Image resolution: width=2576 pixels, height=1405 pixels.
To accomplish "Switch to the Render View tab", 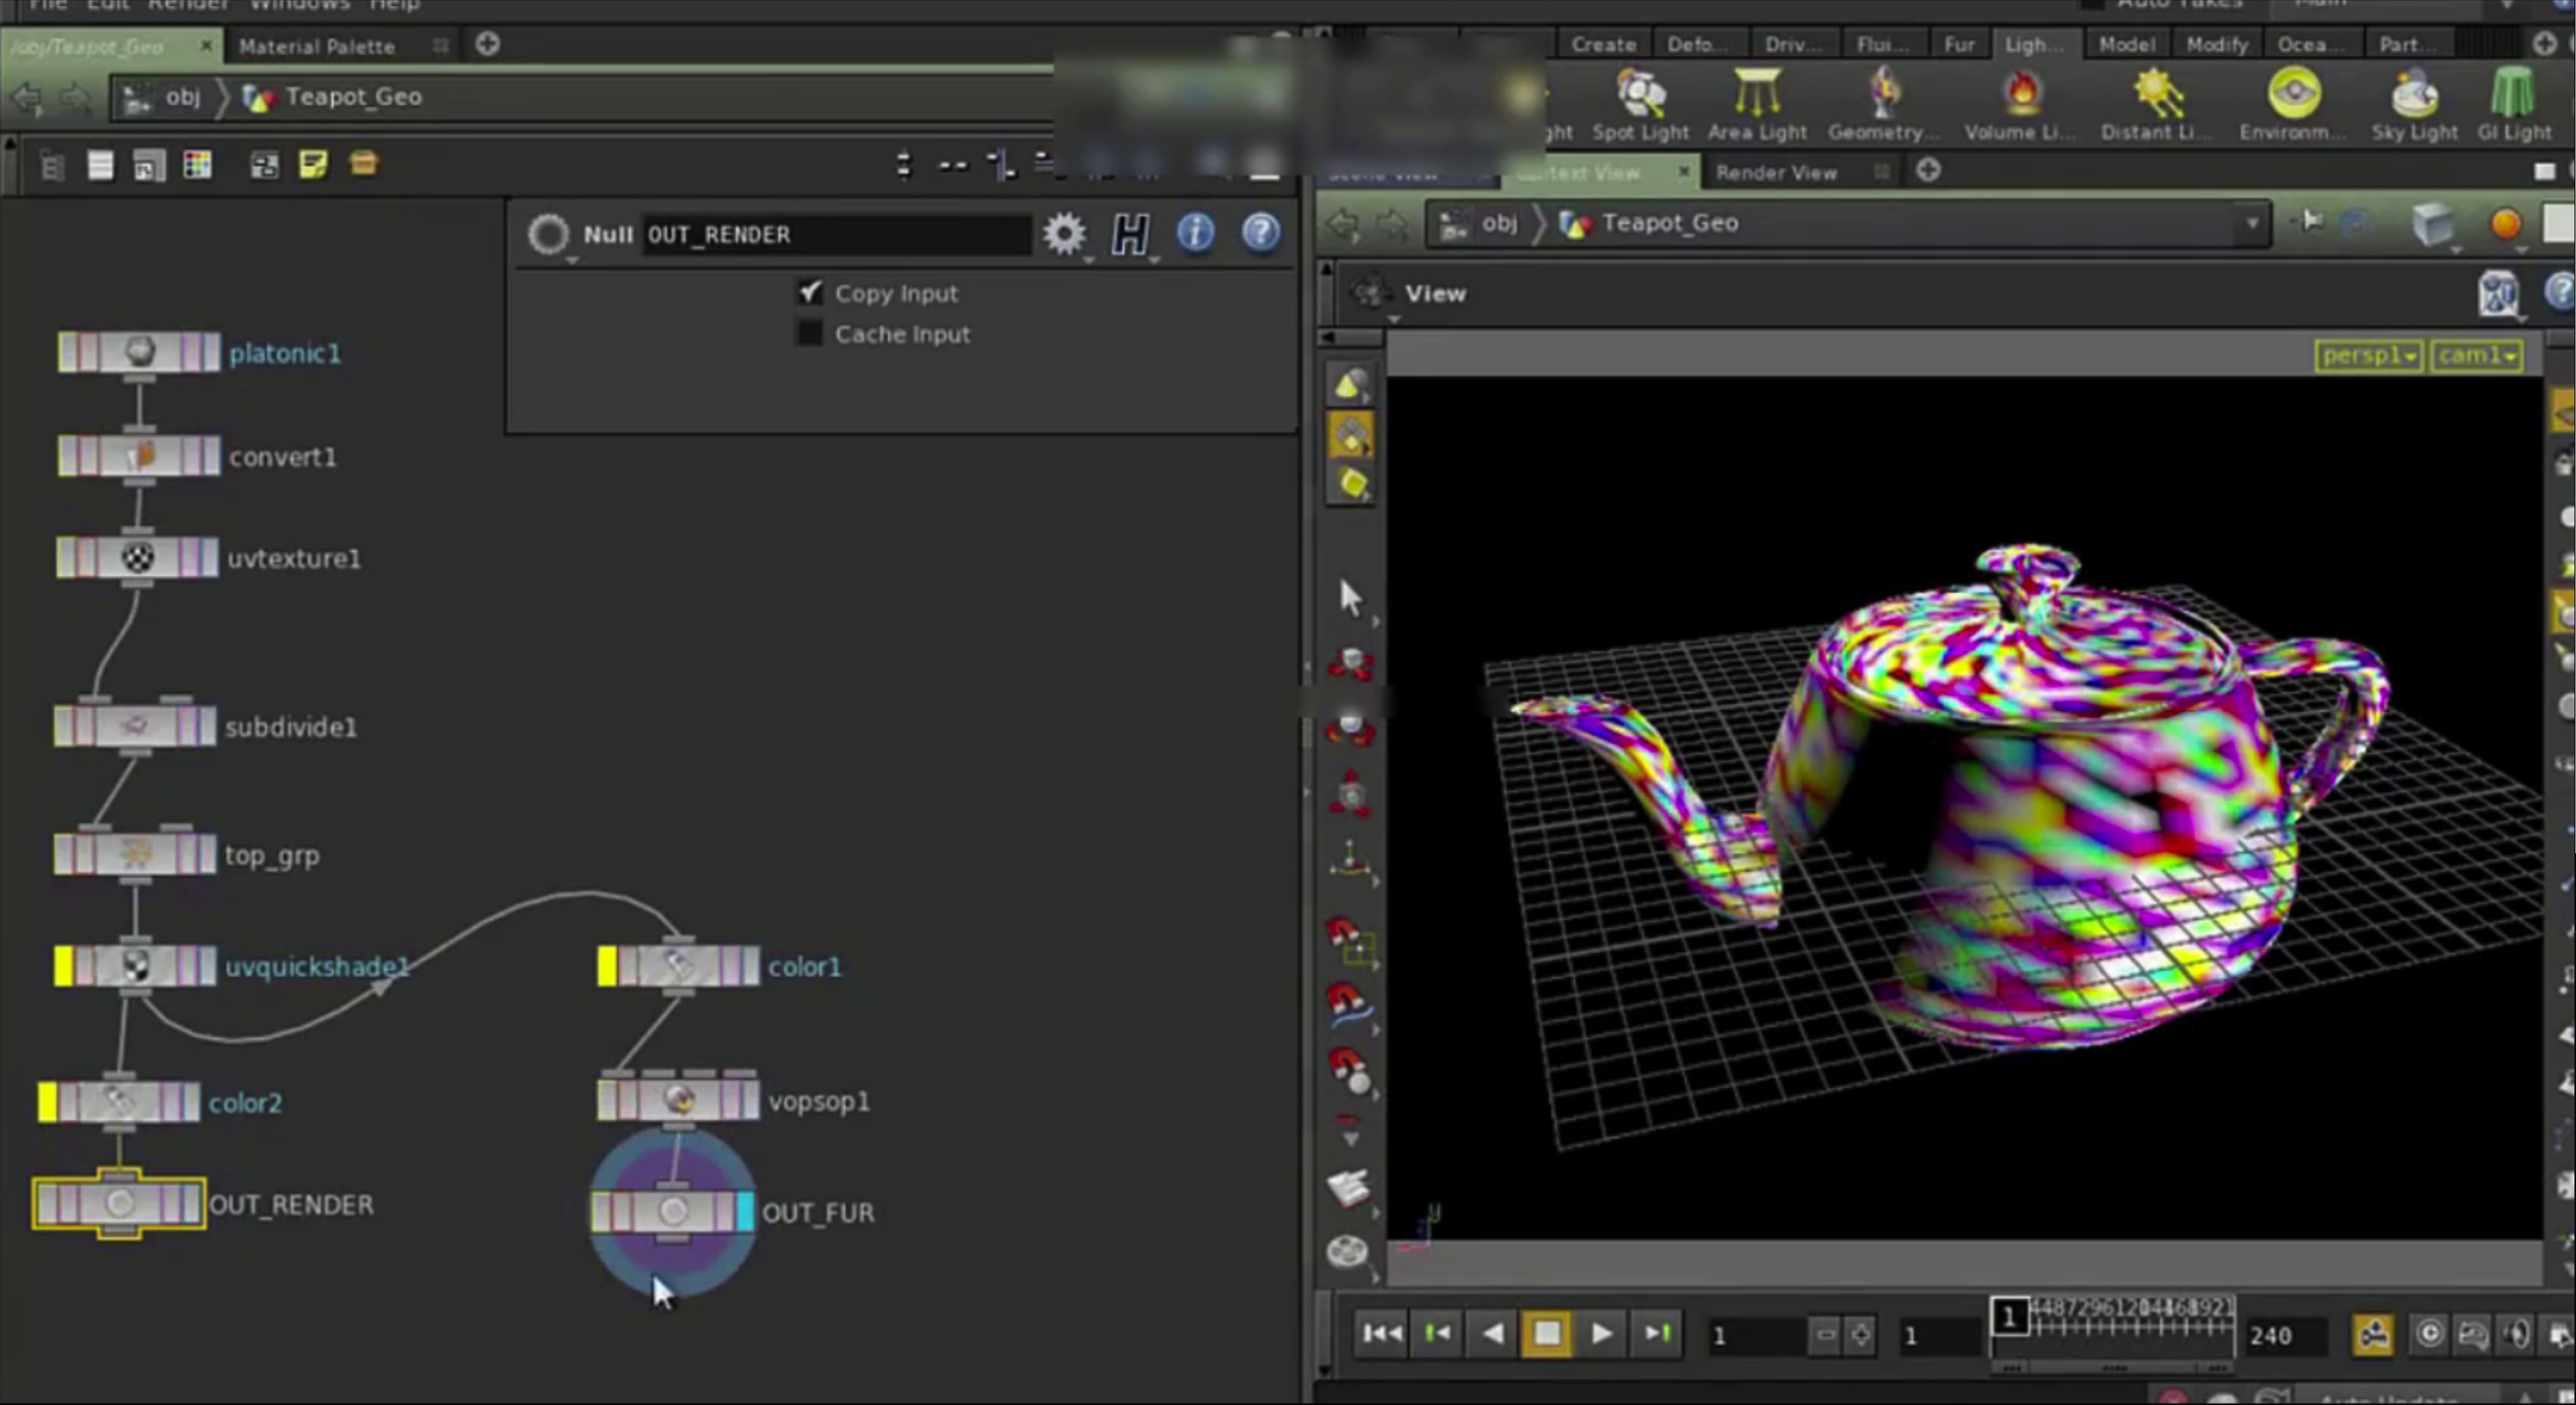I will 1776,172.
